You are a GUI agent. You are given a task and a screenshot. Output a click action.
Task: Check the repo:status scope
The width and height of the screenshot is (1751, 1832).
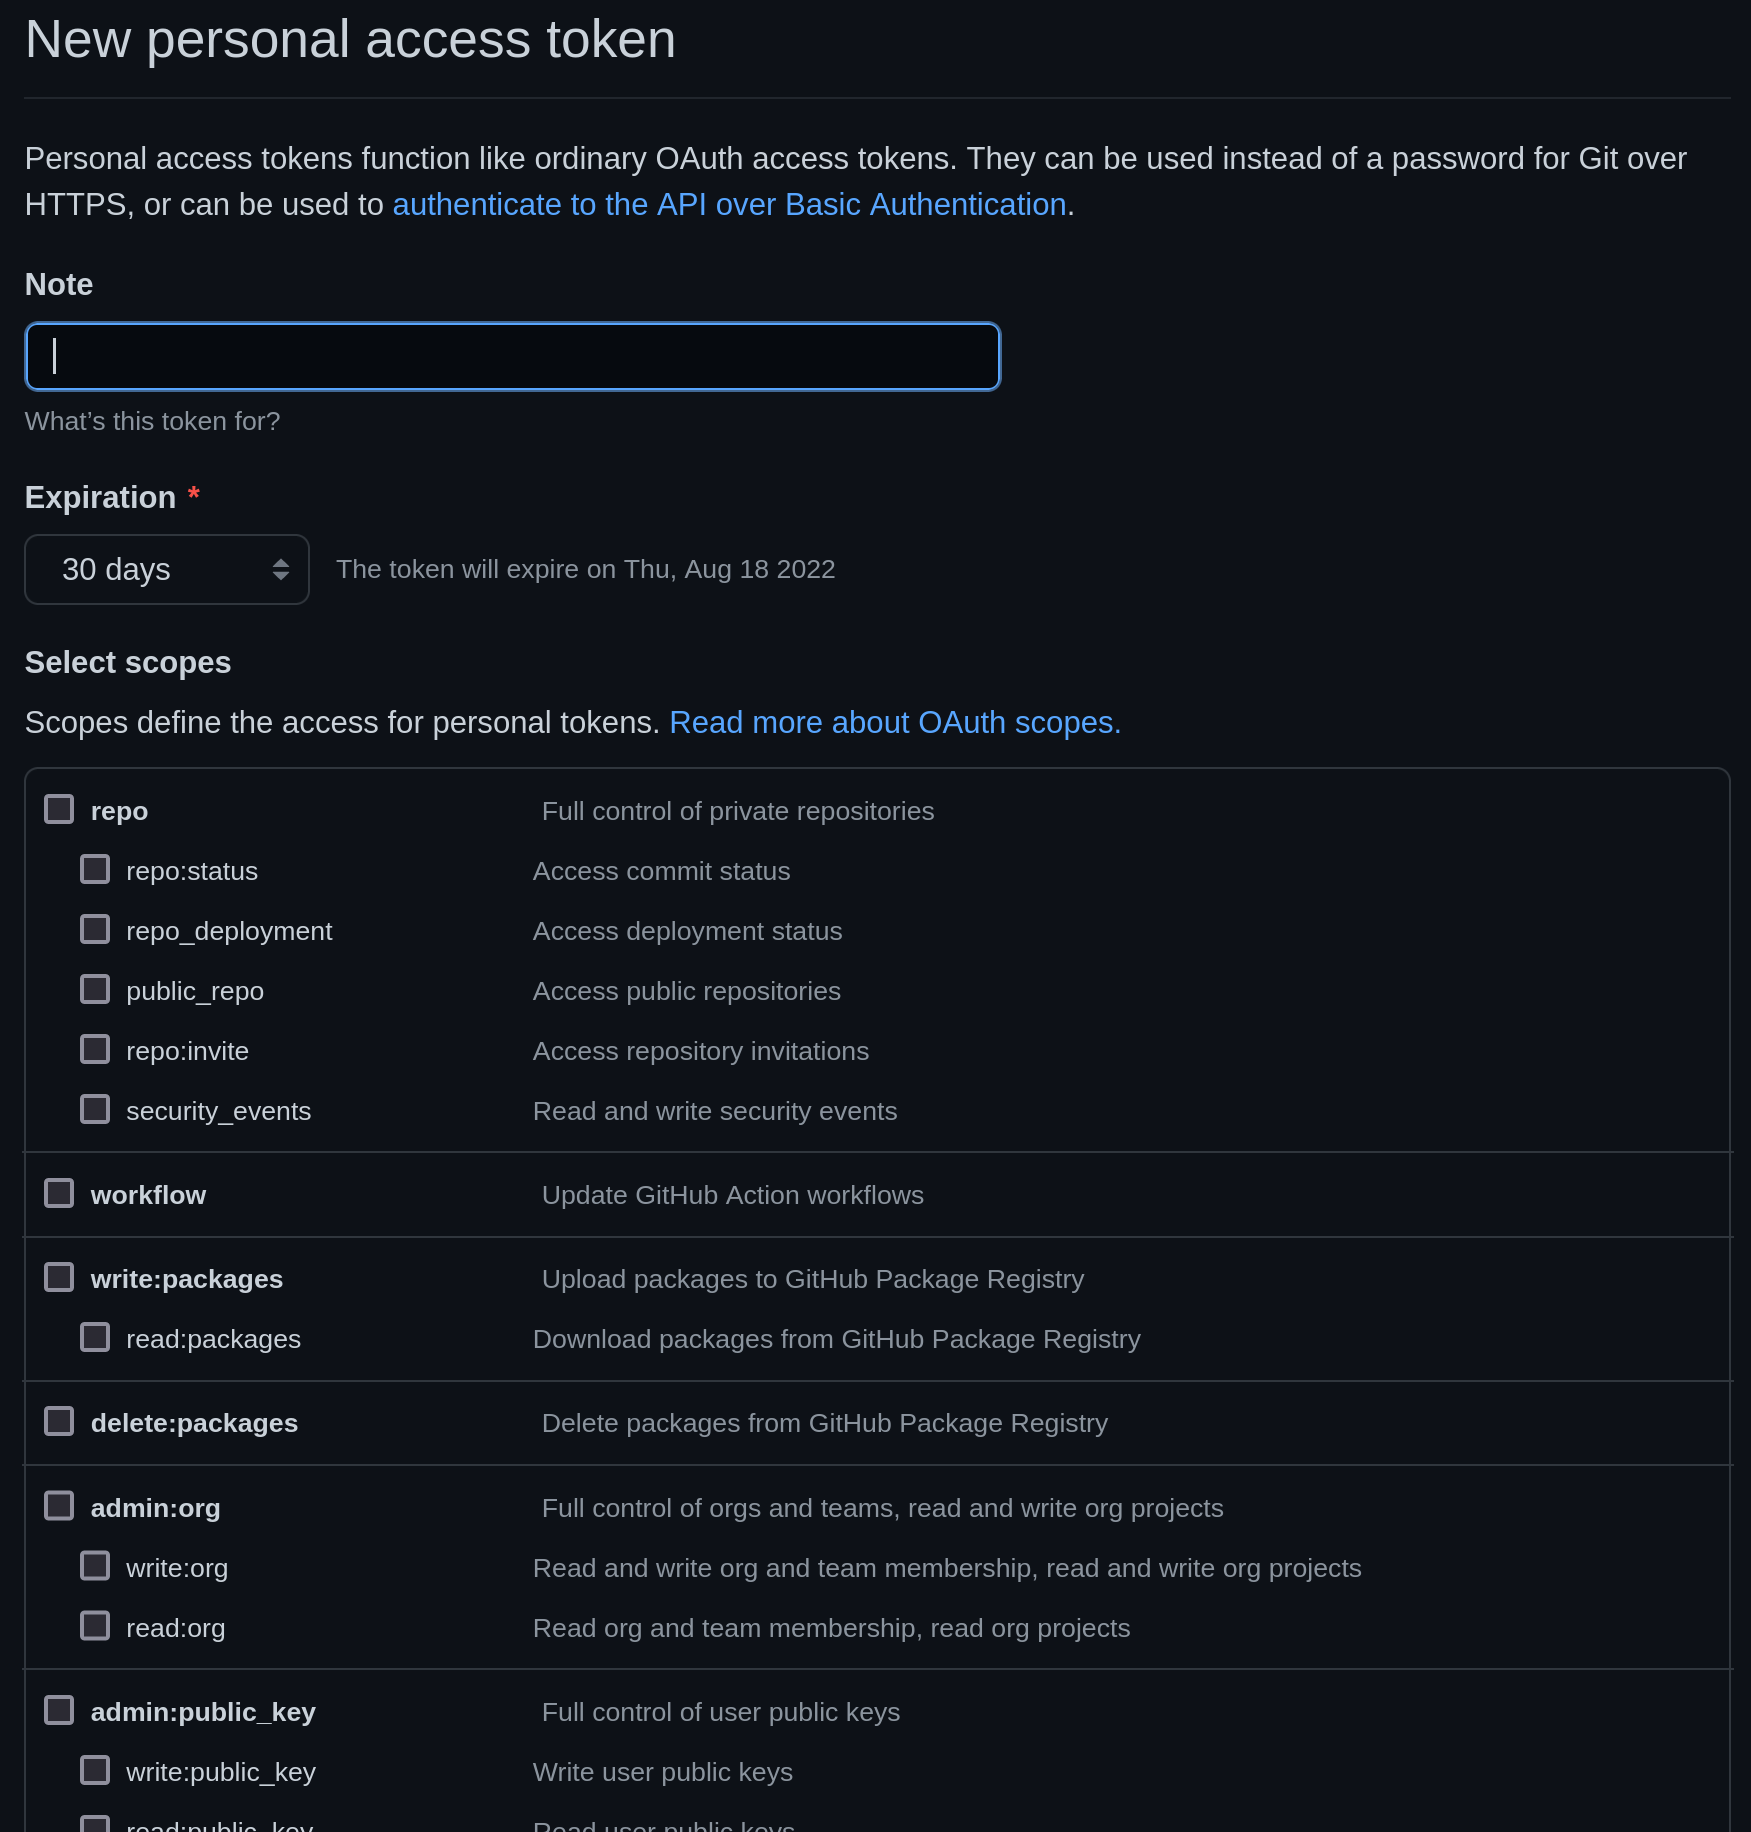pos(95,868)
